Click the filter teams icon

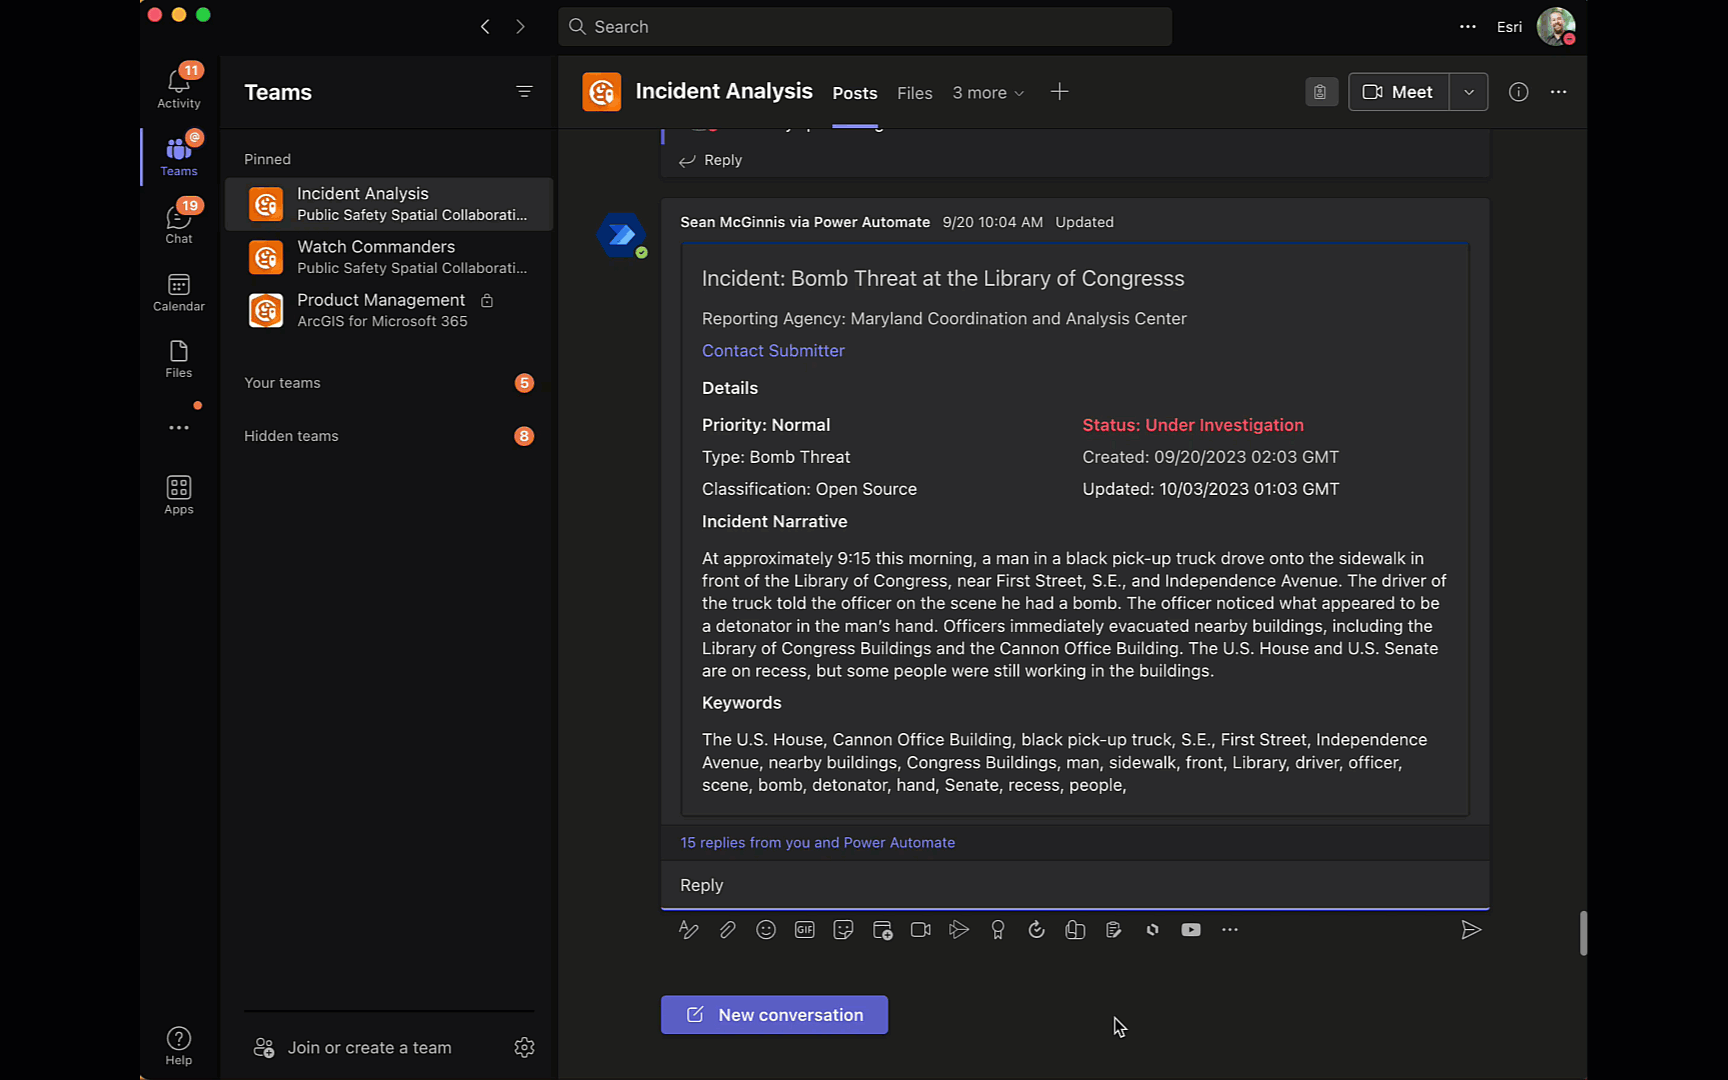tap(524, 92)
